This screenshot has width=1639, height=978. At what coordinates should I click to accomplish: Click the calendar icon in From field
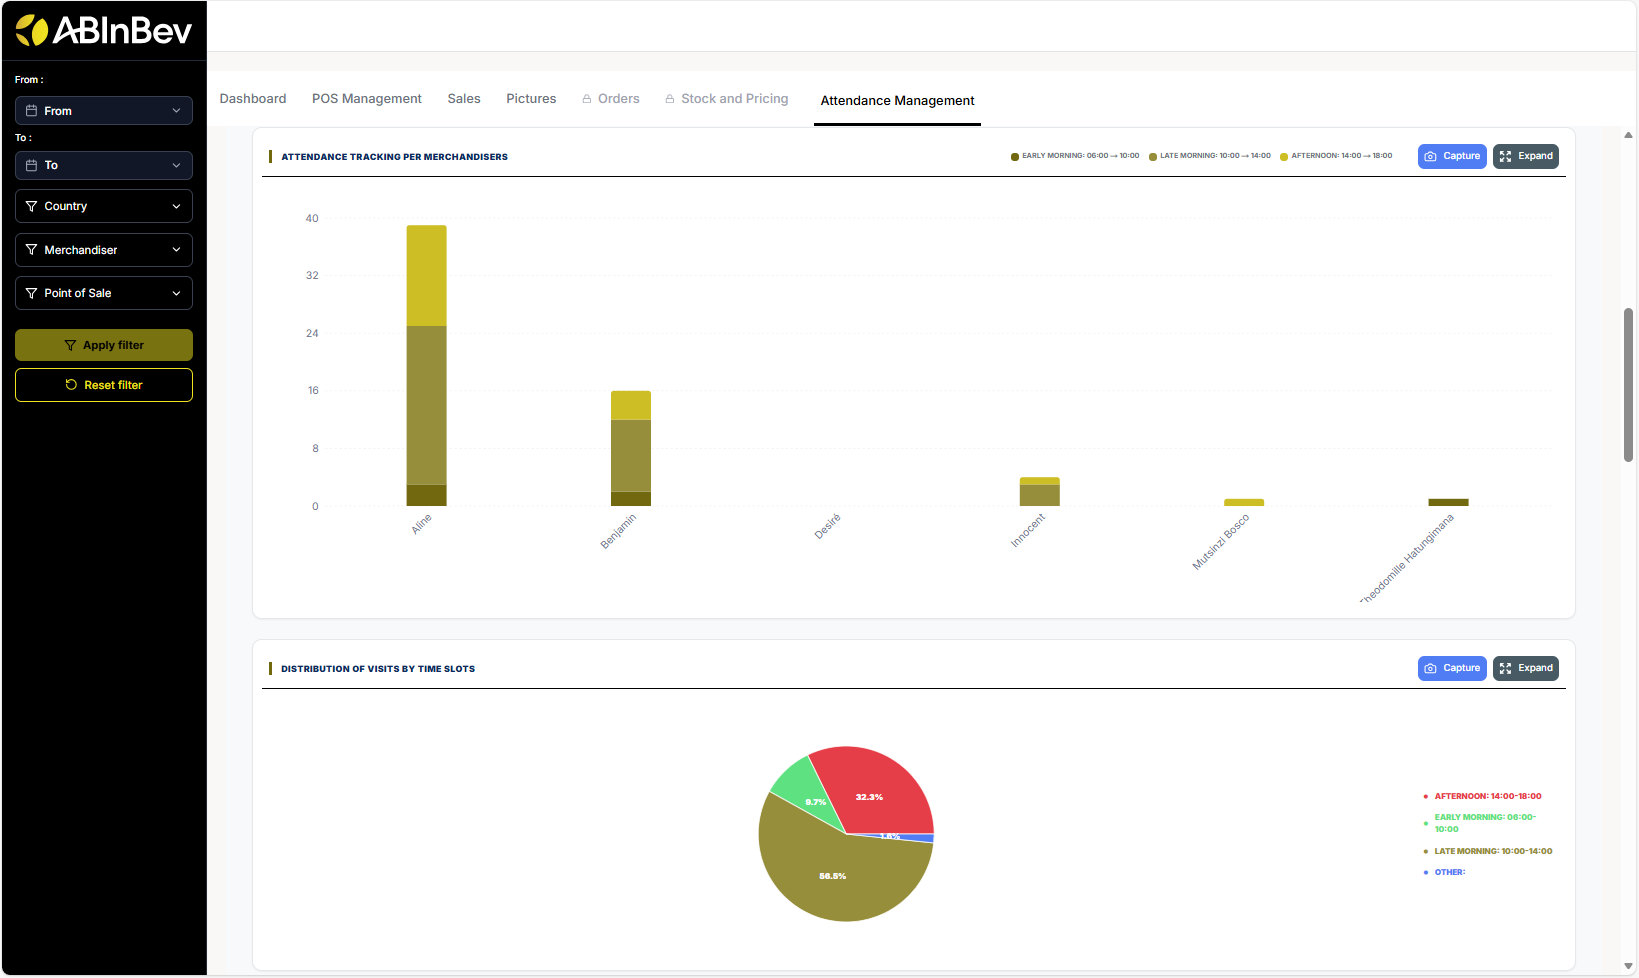click(x=32, y=111)
